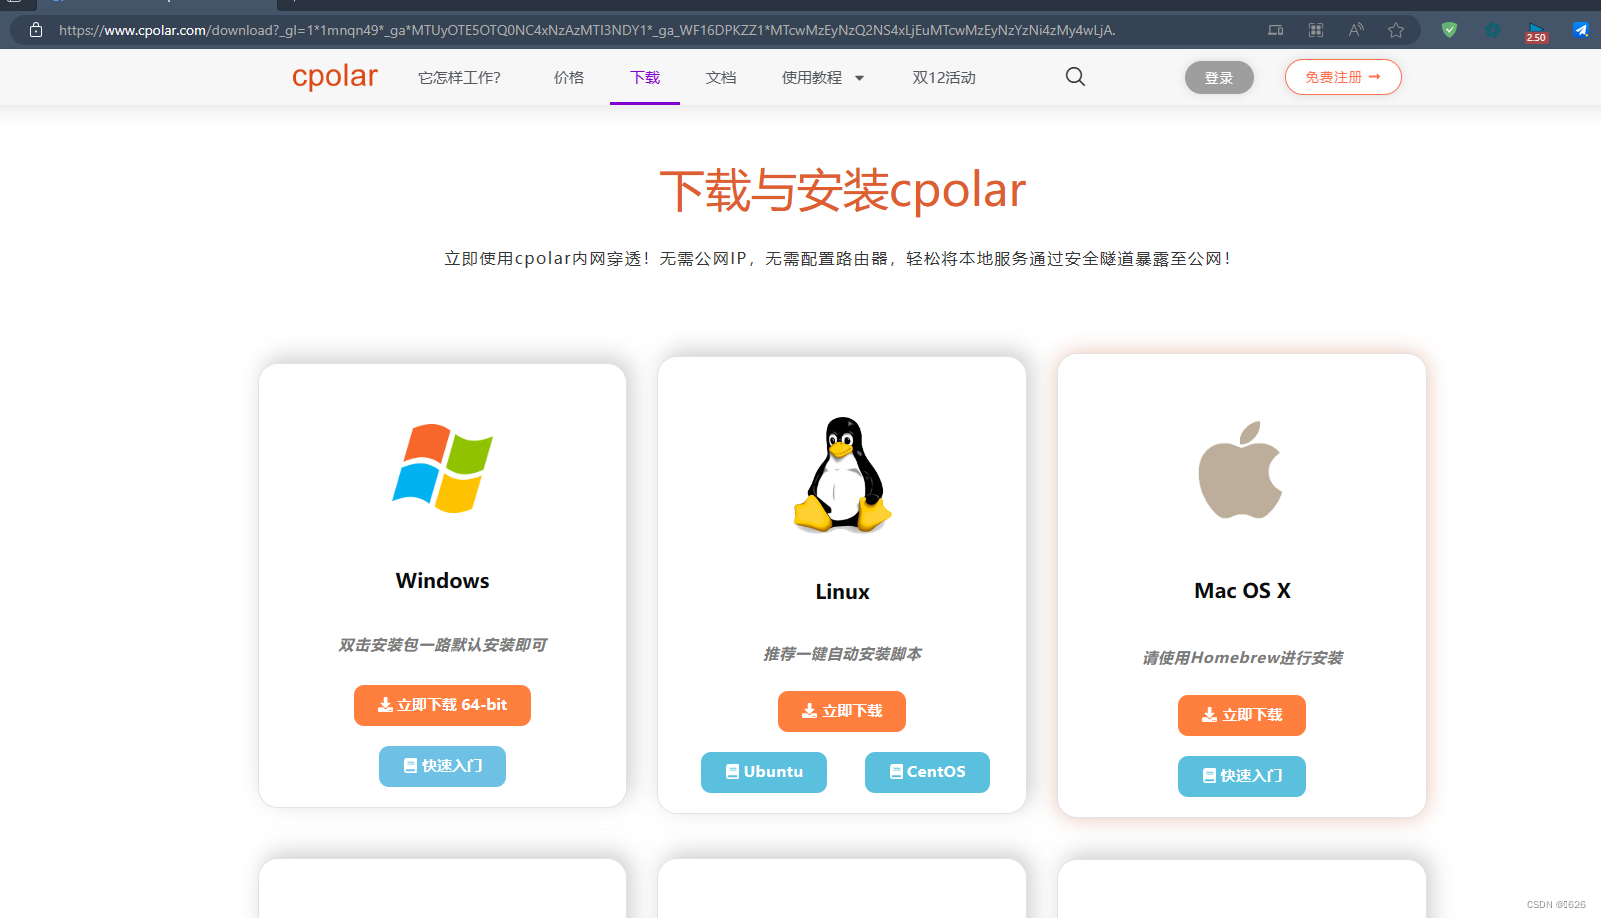Click the screen cast icon in address bar
This screenshot has width=1601, height=918.
(1276, 30)
